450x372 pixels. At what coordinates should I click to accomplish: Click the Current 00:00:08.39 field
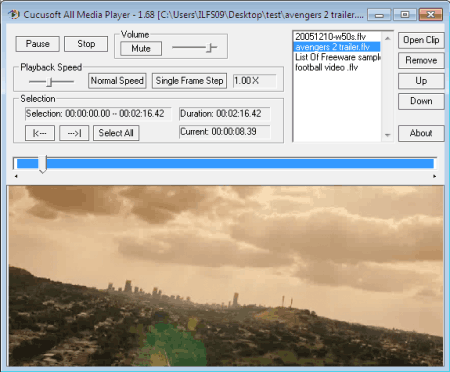pos(225,132)
